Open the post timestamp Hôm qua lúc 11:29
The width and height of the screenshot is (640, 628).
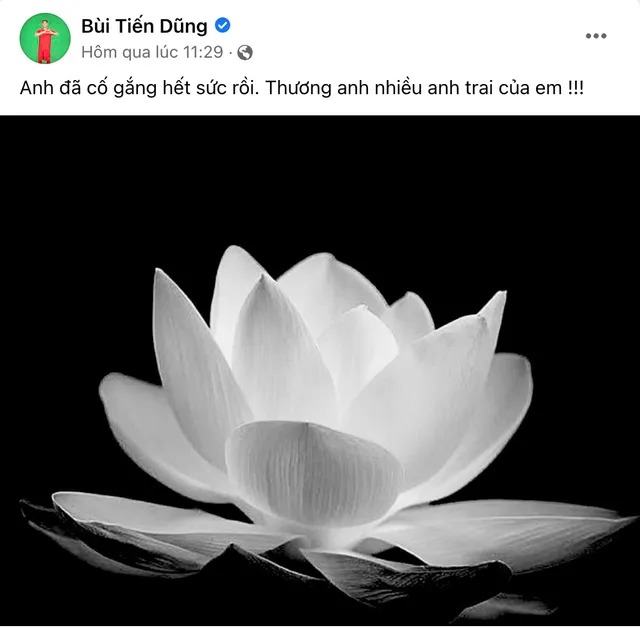(x=152, y=52)
